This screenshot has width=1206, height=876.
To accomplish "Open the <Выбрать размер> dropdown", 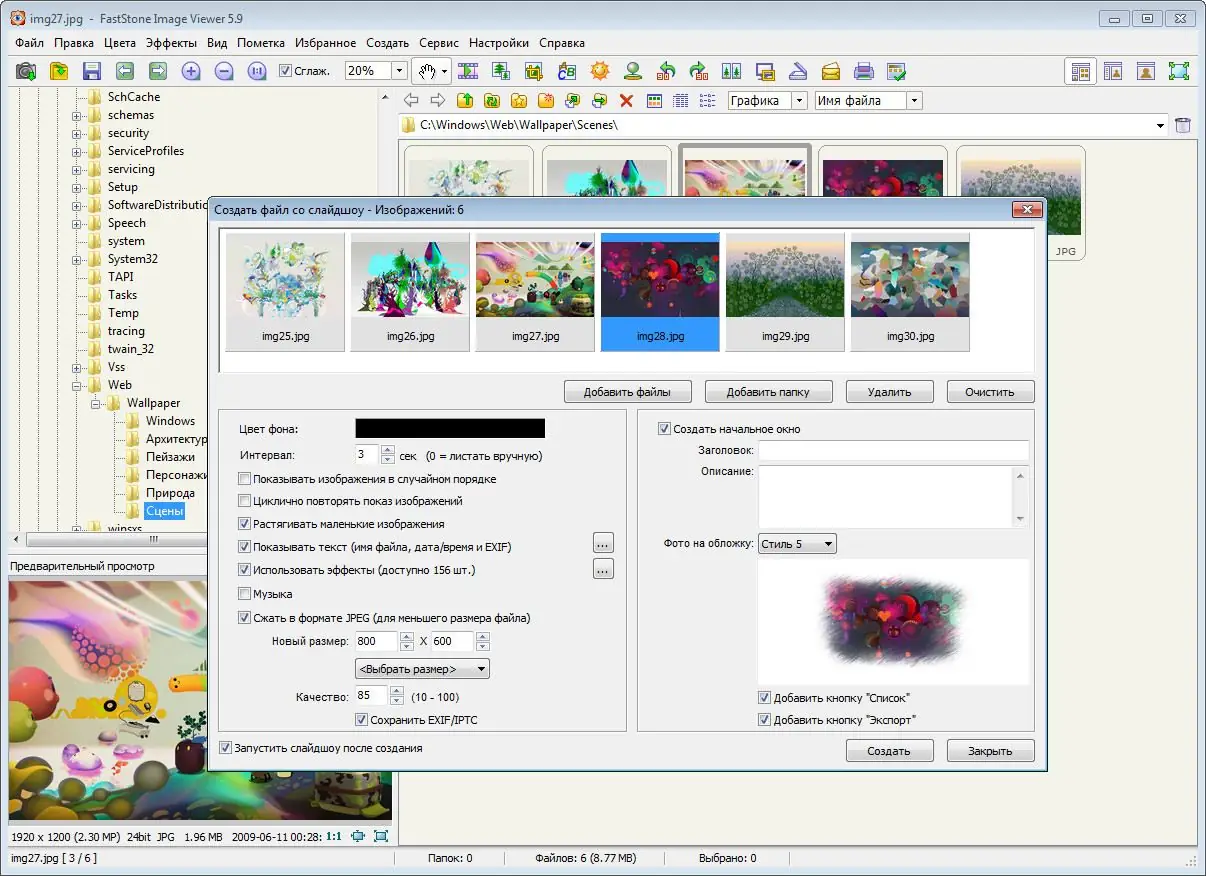I will (421, 668).
